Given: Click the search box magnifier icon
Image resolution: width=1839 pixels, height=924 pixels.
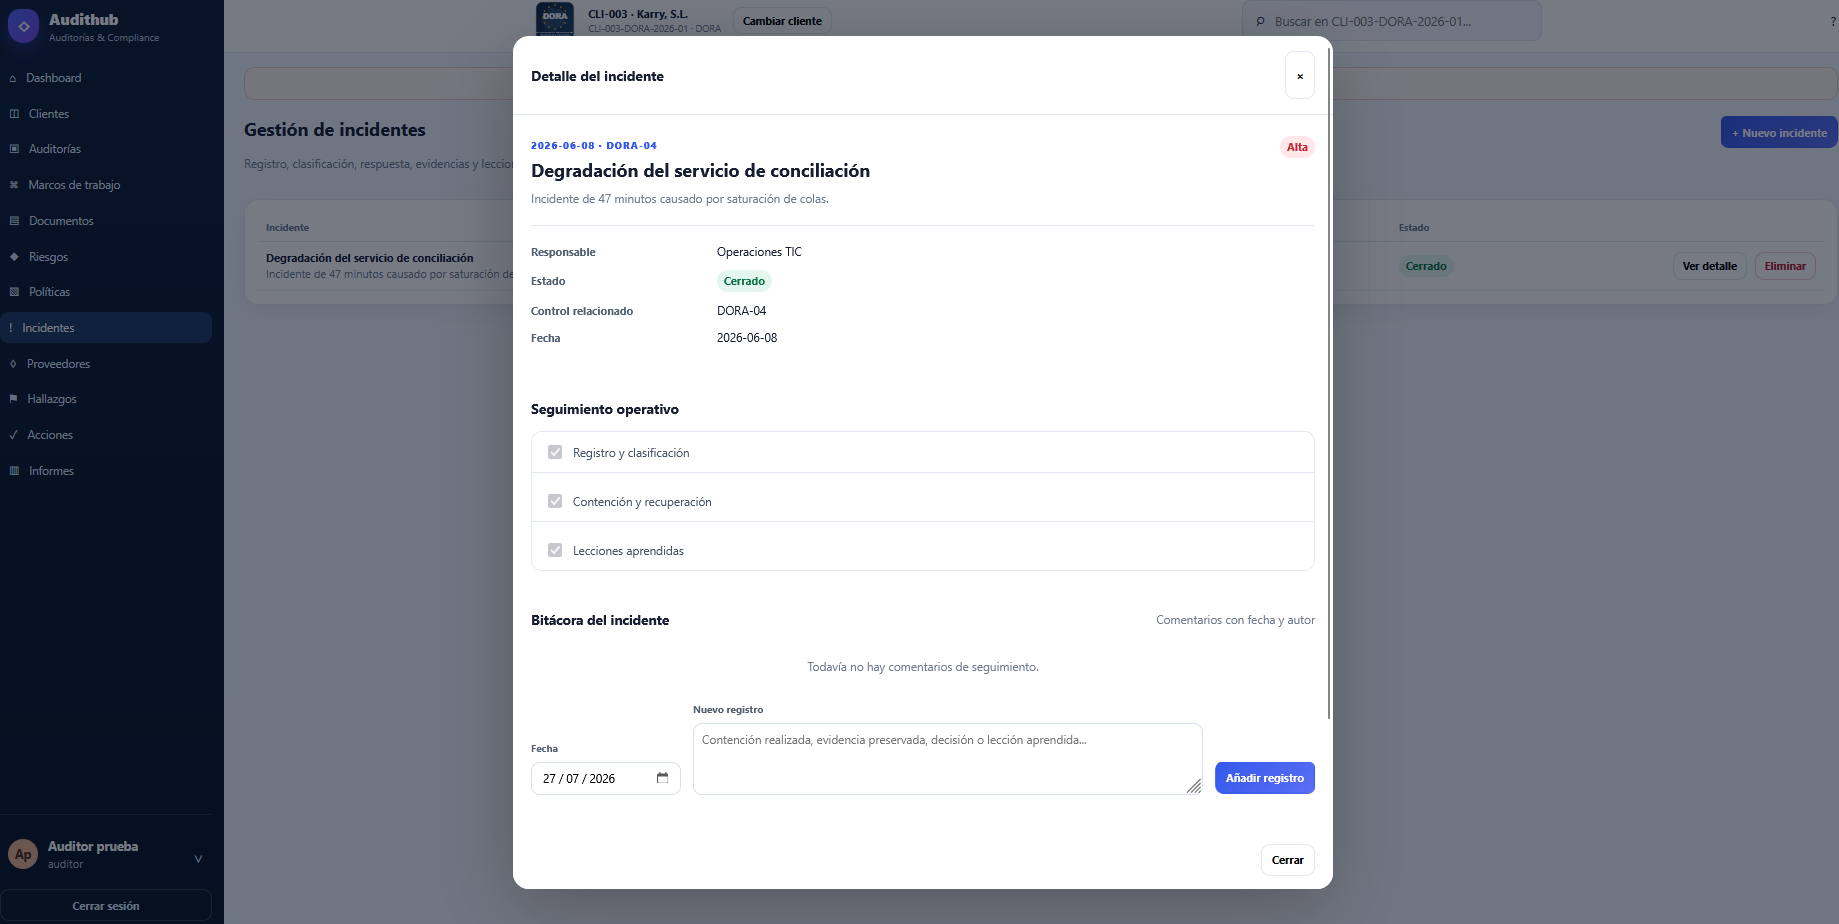Looking at the screenshot, I should 1261,21.
